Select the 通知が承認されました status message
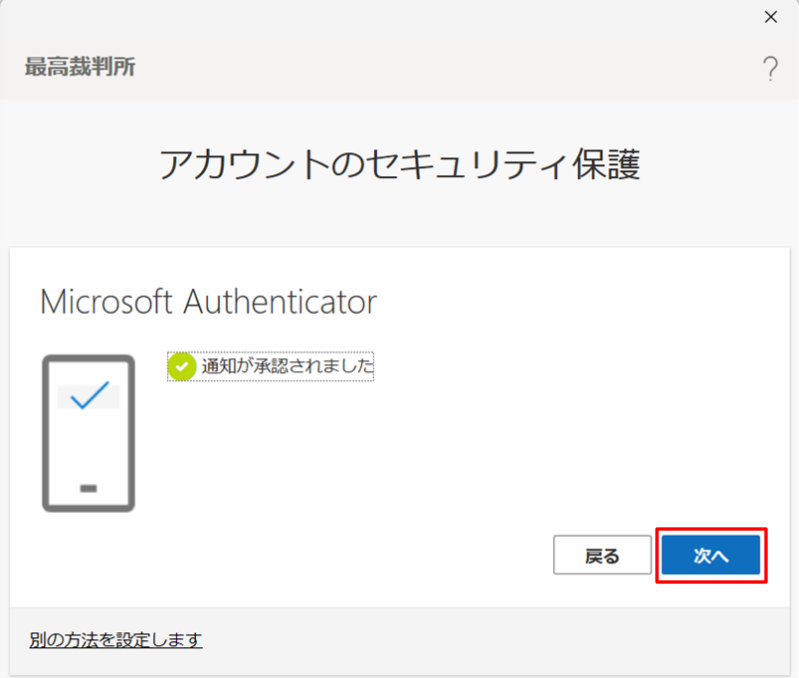Screen dimensions: 799x678 [x=288, y=366]
